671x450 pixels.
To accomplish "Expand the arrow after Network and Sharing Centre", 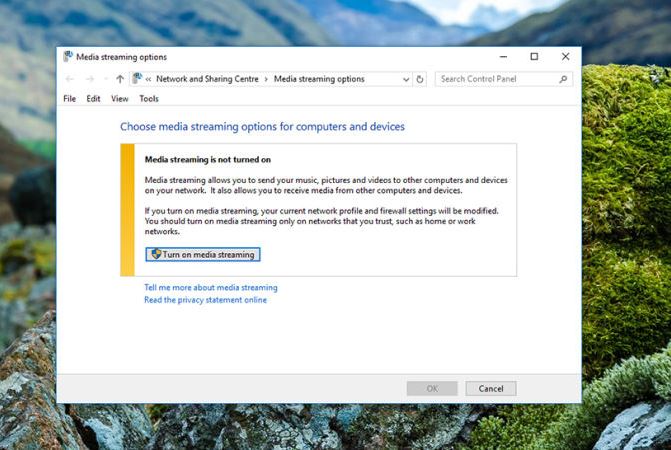I will [266, 79].
